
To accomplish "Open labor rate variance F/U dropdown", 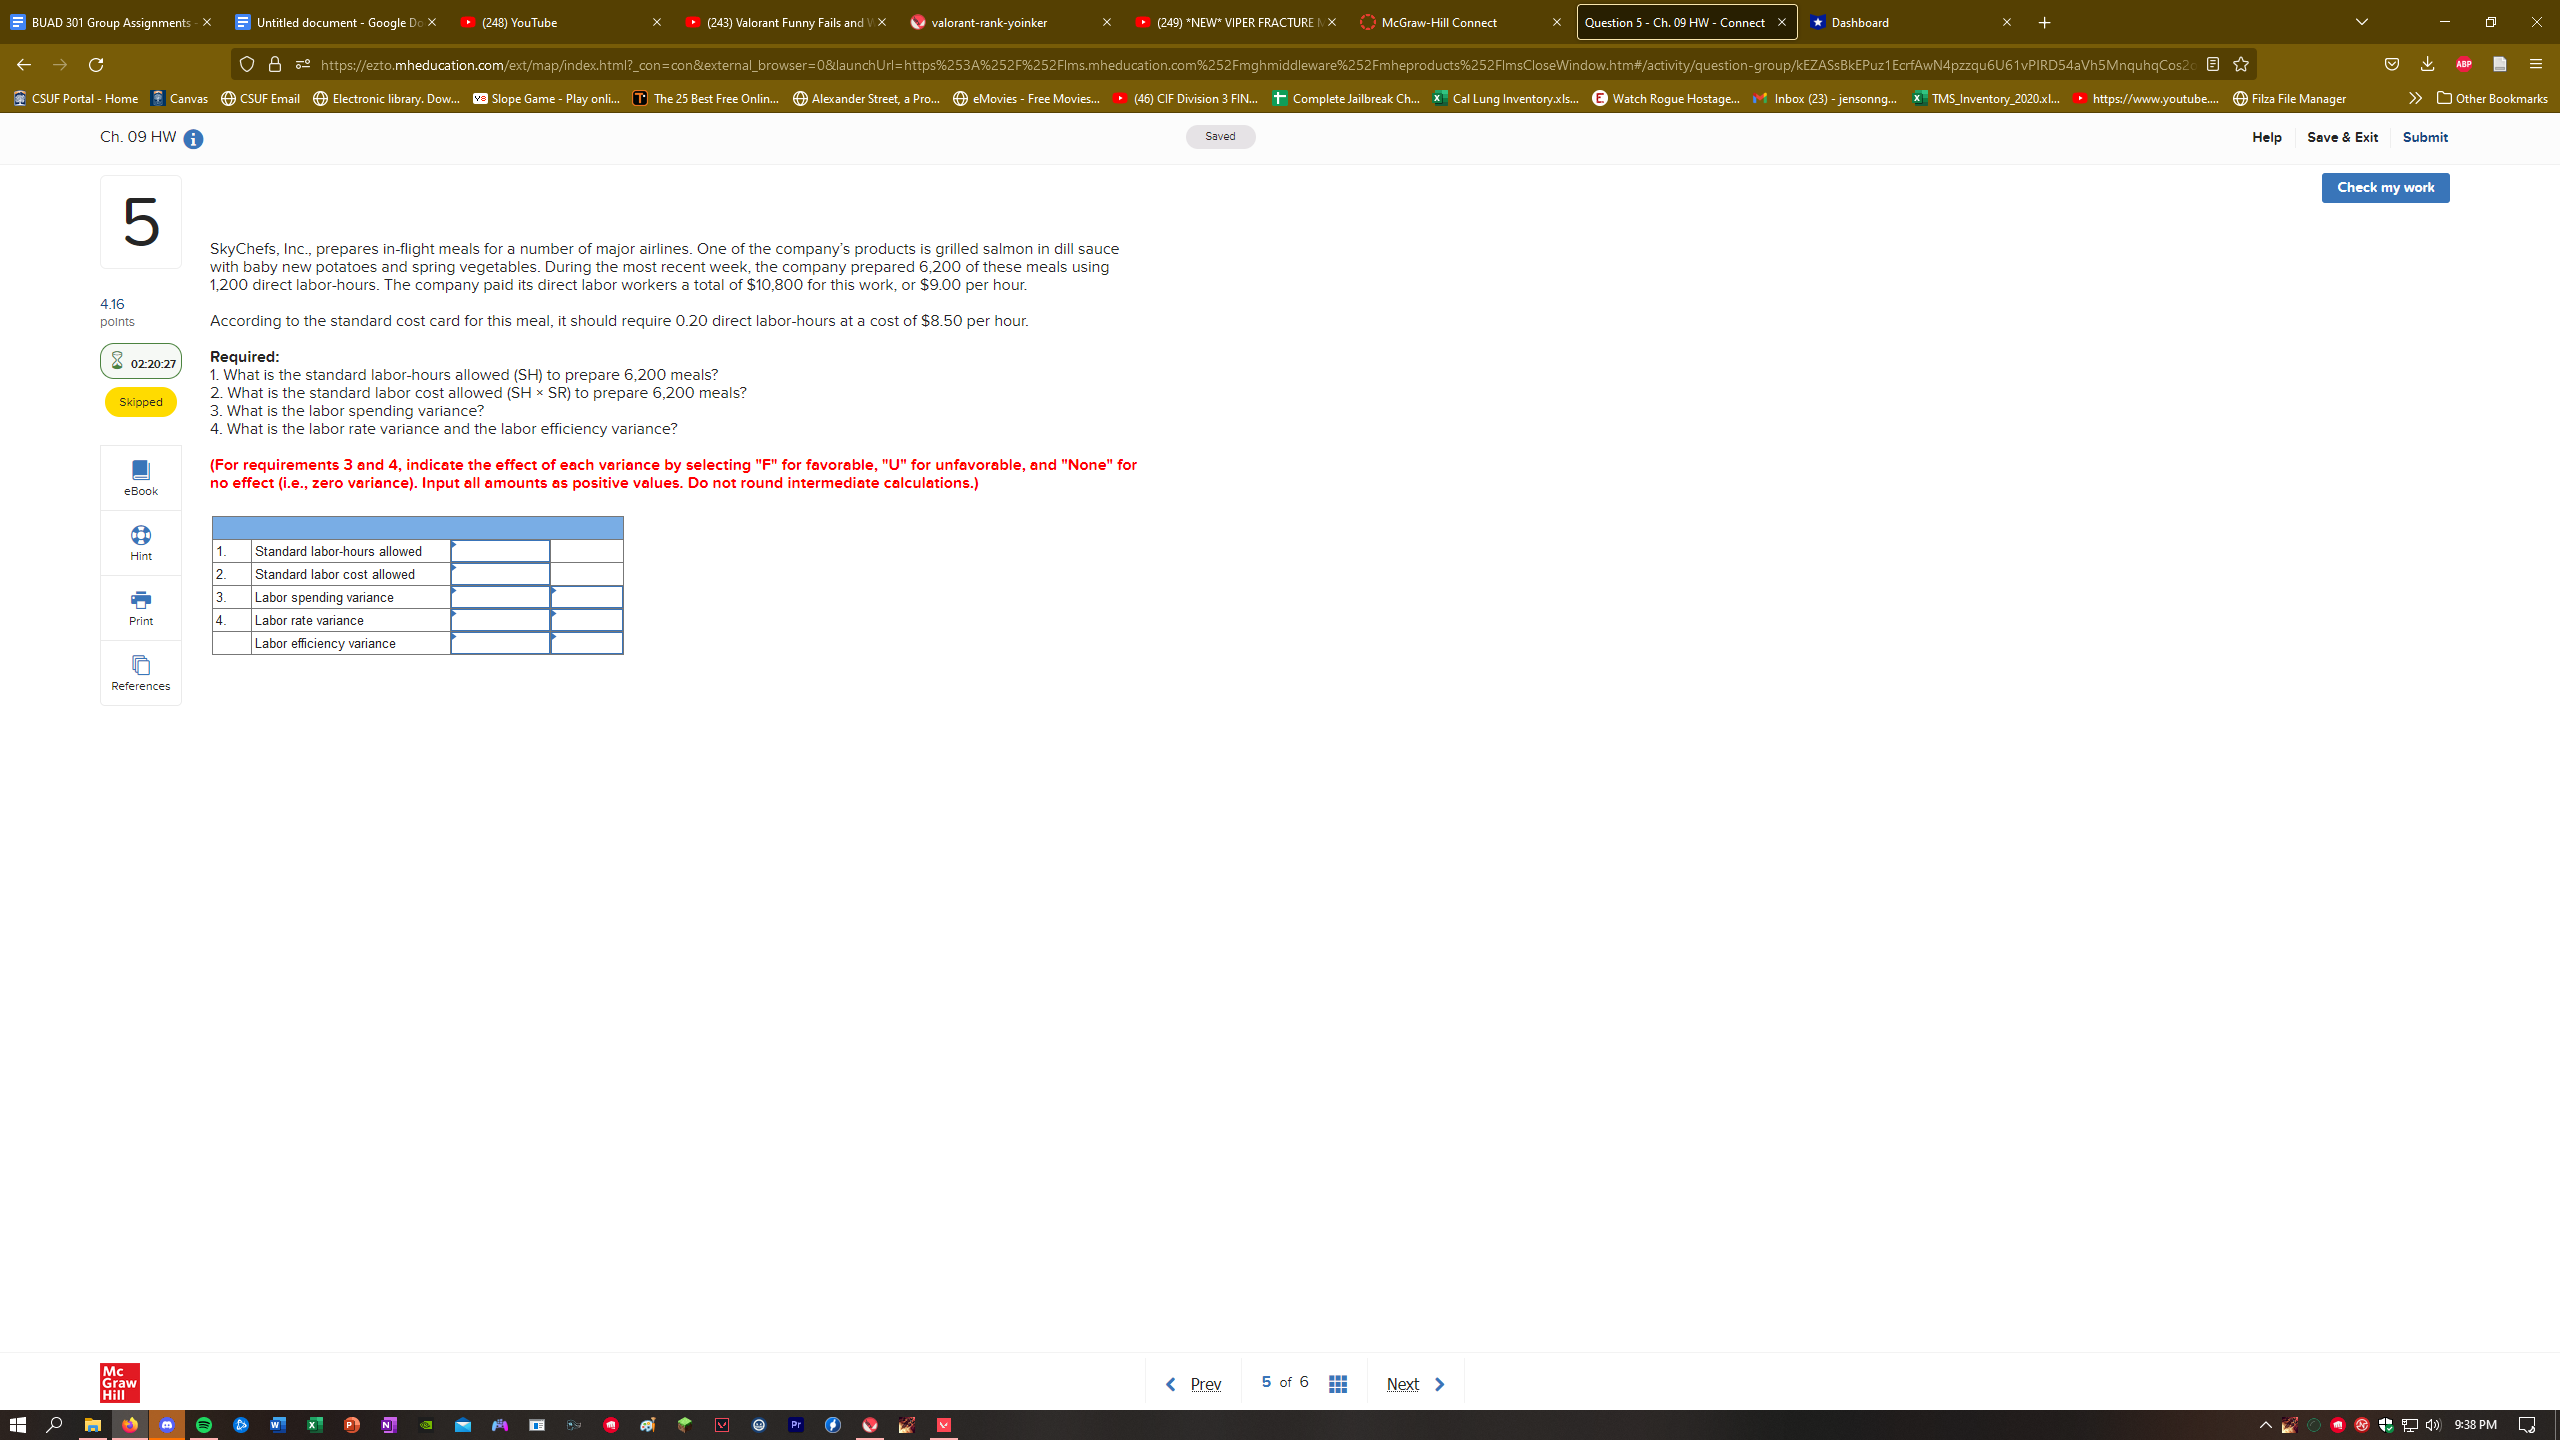I will pyautogui.click(x=587, y=620).
